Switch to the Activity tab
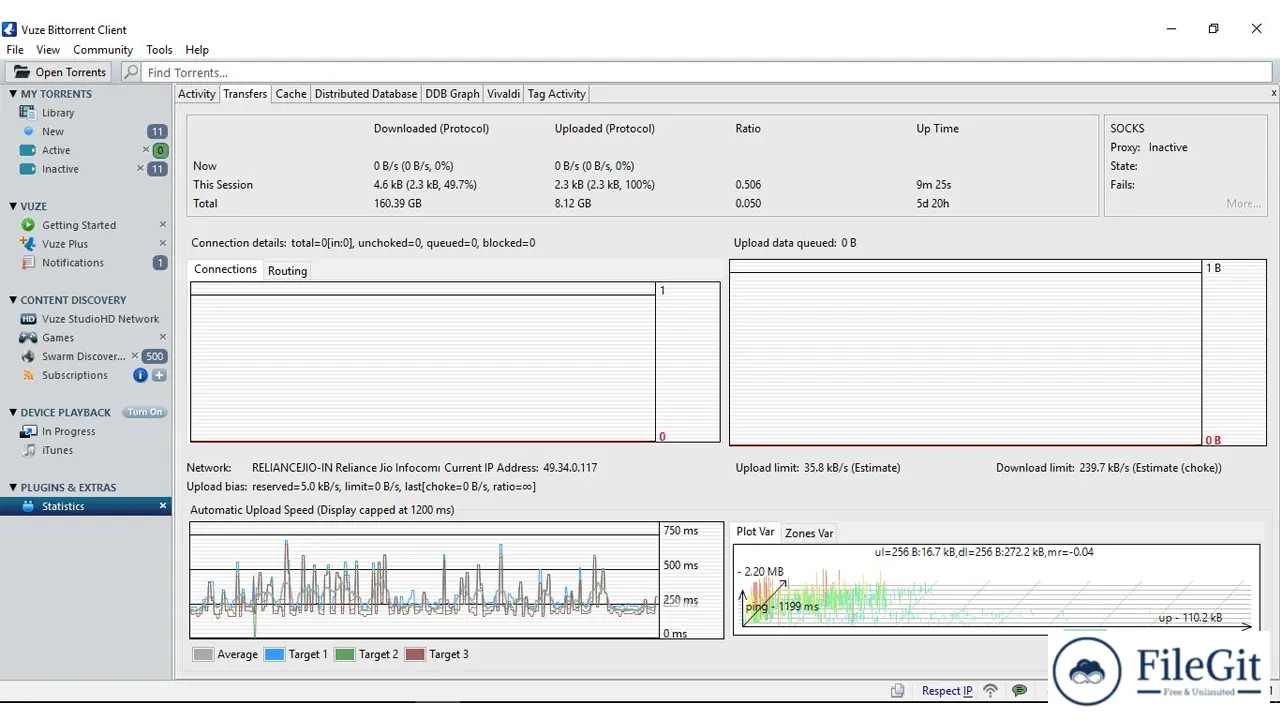The height and width of the screenshot is (720, 1280). pyautogui.click(x=196, y=94)
